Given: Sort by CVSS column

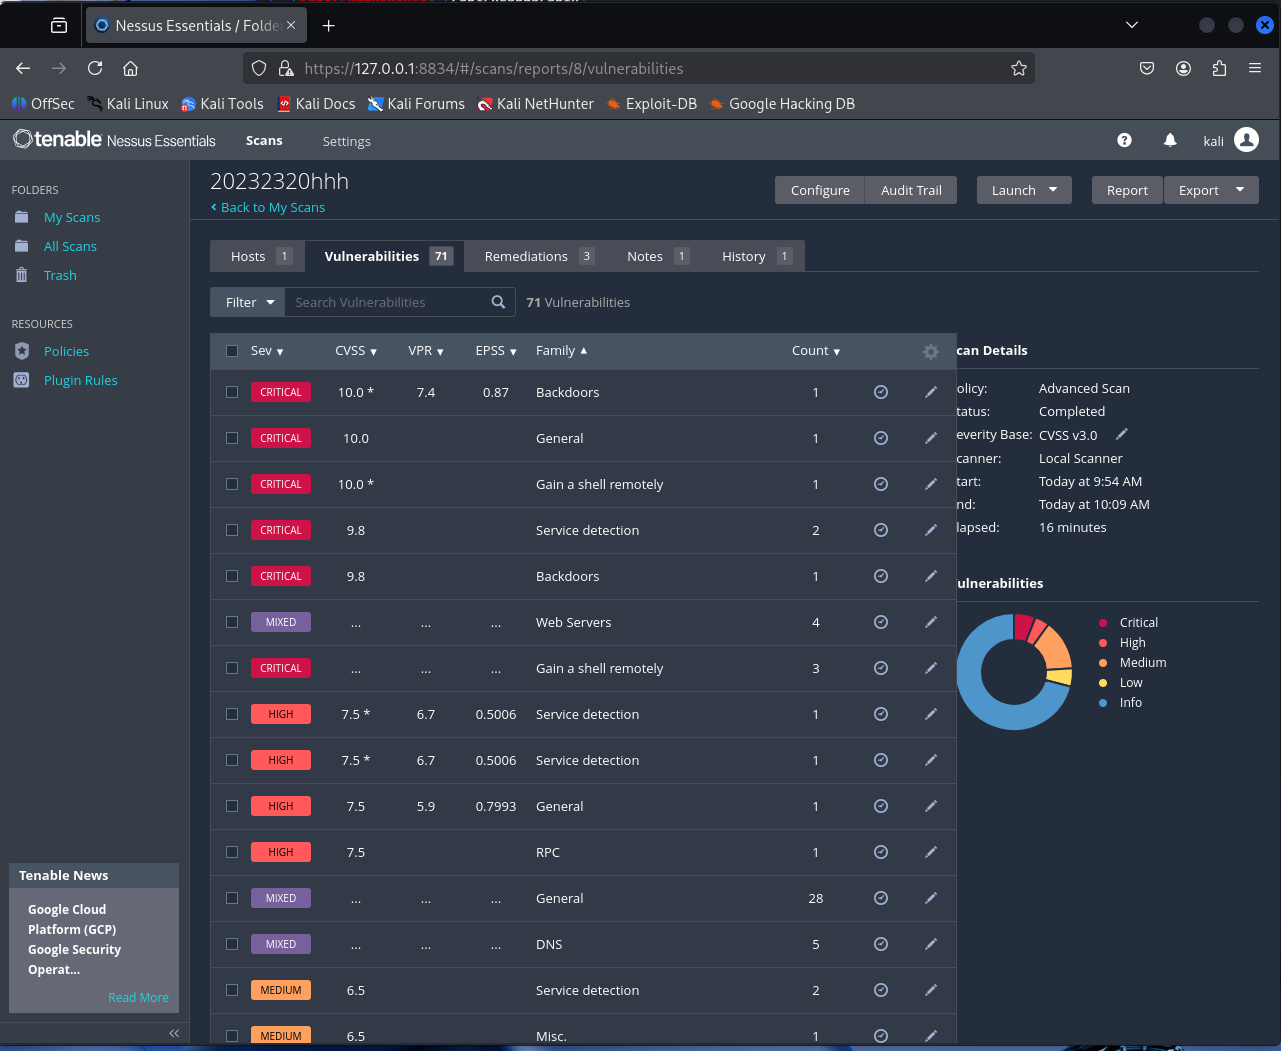Looking at the screenshot, I should click(356, 351).
